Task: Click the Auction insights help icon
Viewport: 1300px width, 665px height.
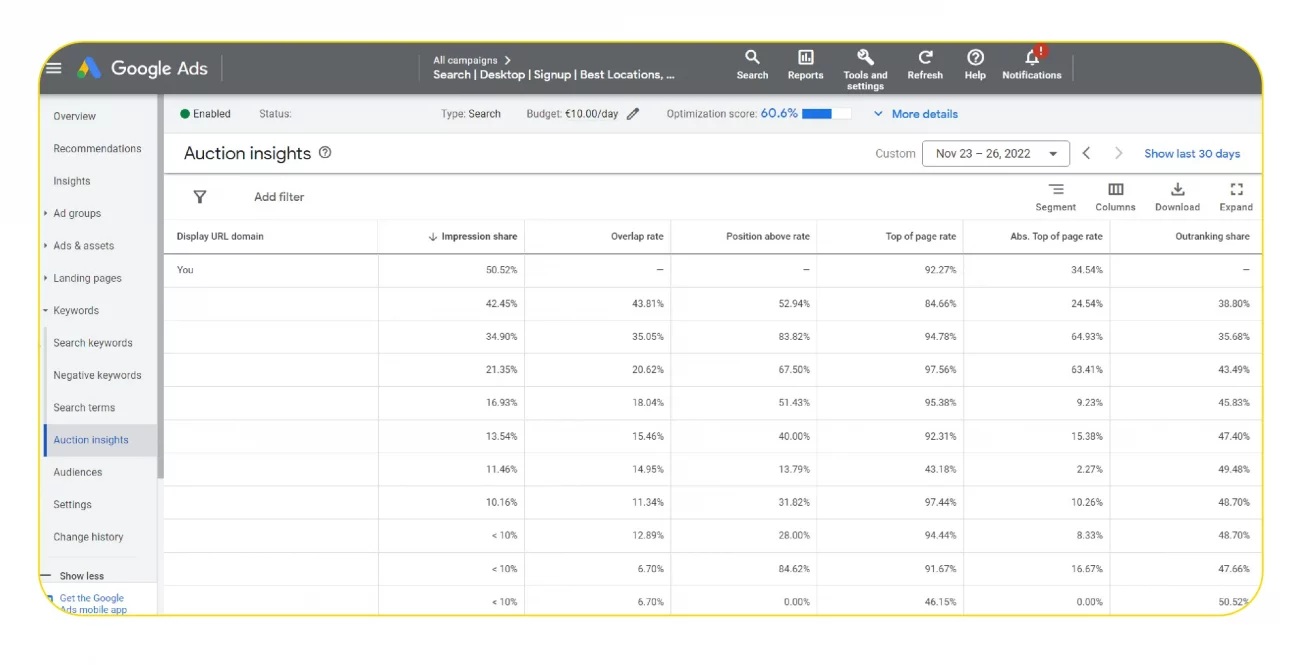Action: pyautogui.click(x=325, y=153)
